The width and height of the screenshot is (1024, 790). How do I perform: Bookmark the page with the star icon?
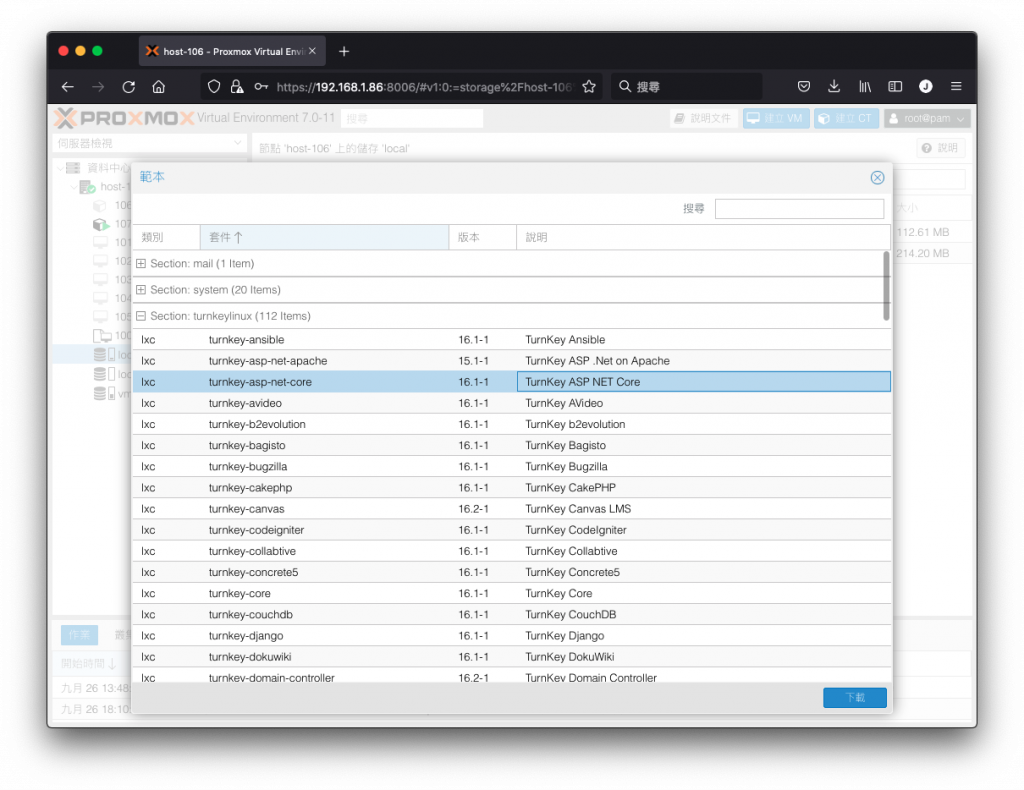click(589, 87)
